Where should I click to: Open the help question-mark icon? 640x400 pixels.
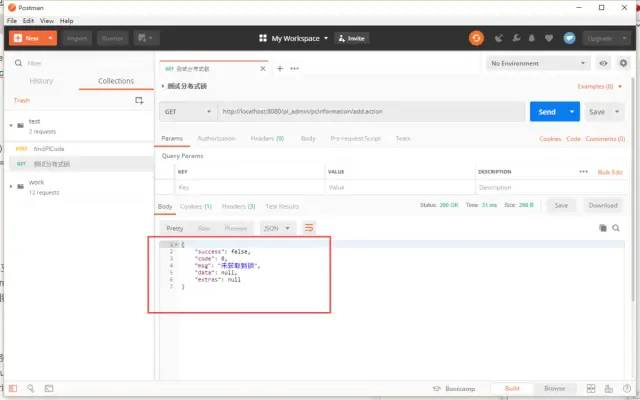tap(627, 388)
